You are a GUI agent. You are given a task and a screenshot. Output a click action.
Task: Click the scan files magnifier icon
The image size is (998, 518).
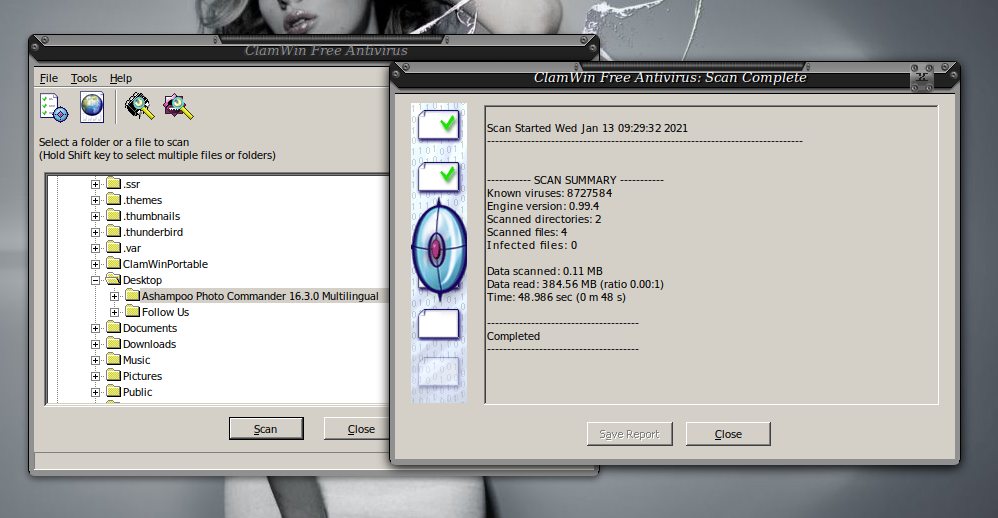(x=178, y=106)
